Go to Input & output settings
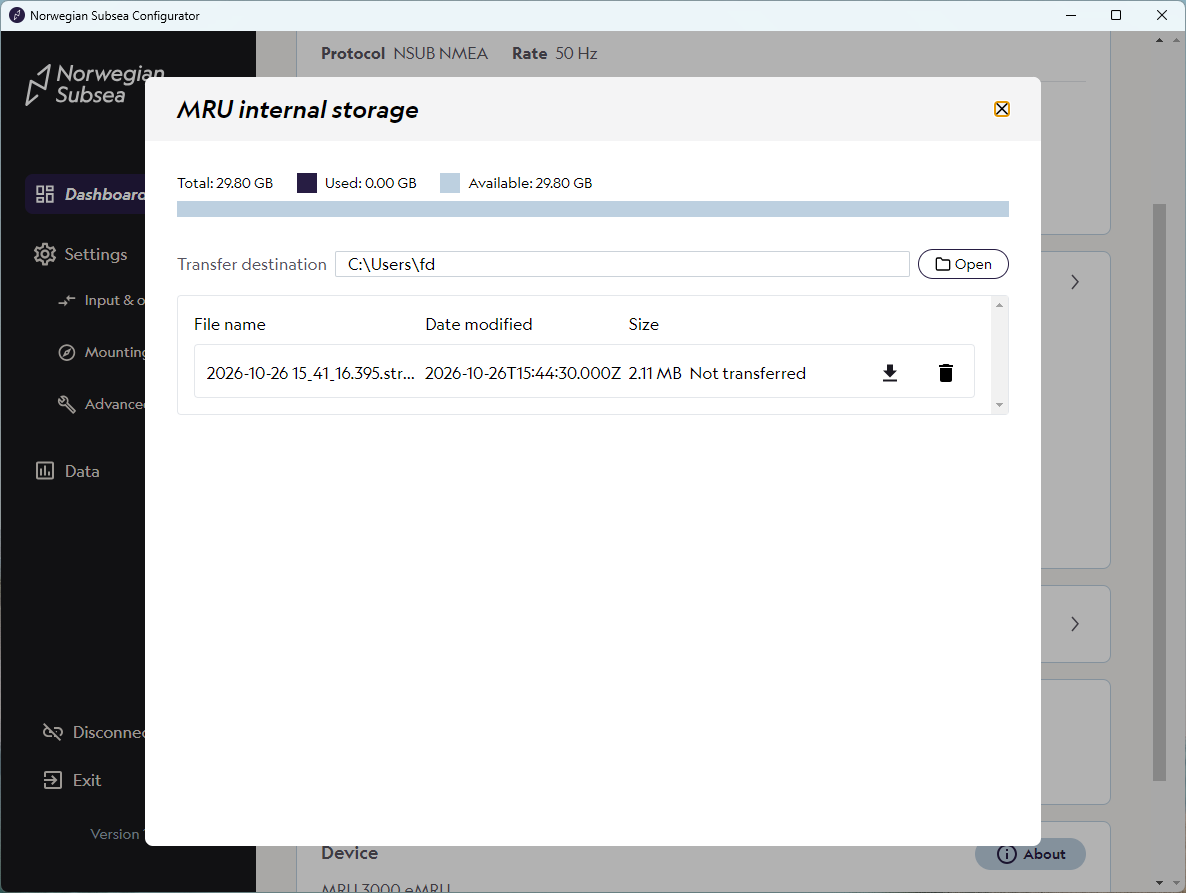This screenshot has height=893, width=1186. click(x=101, y=300)
